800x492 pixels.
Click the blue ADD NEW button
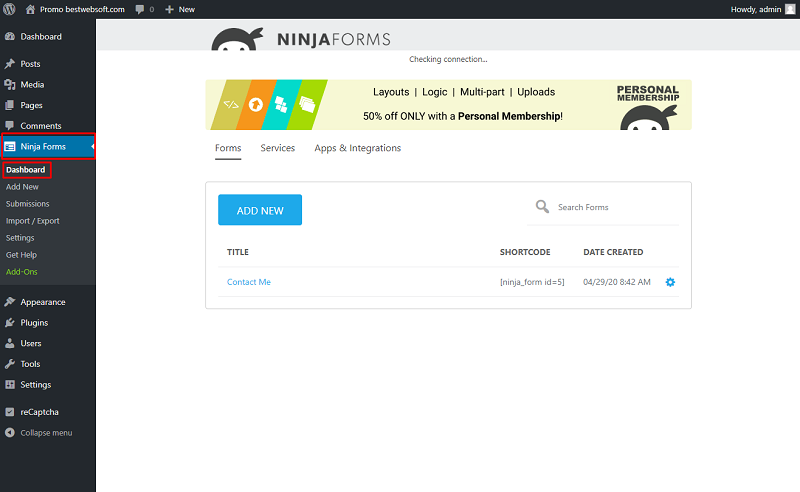260,210
